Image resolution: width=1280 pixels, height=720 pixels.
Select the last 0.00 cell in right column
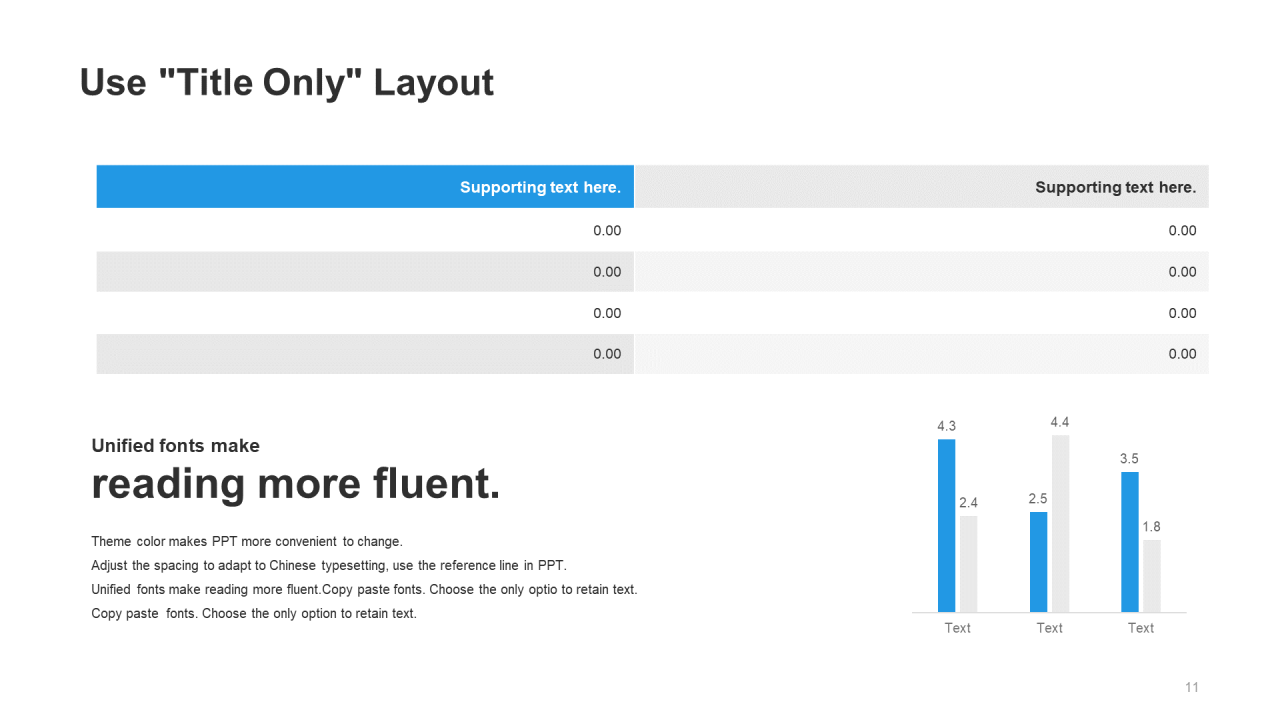pyautogui.click(x=922, y=354)
